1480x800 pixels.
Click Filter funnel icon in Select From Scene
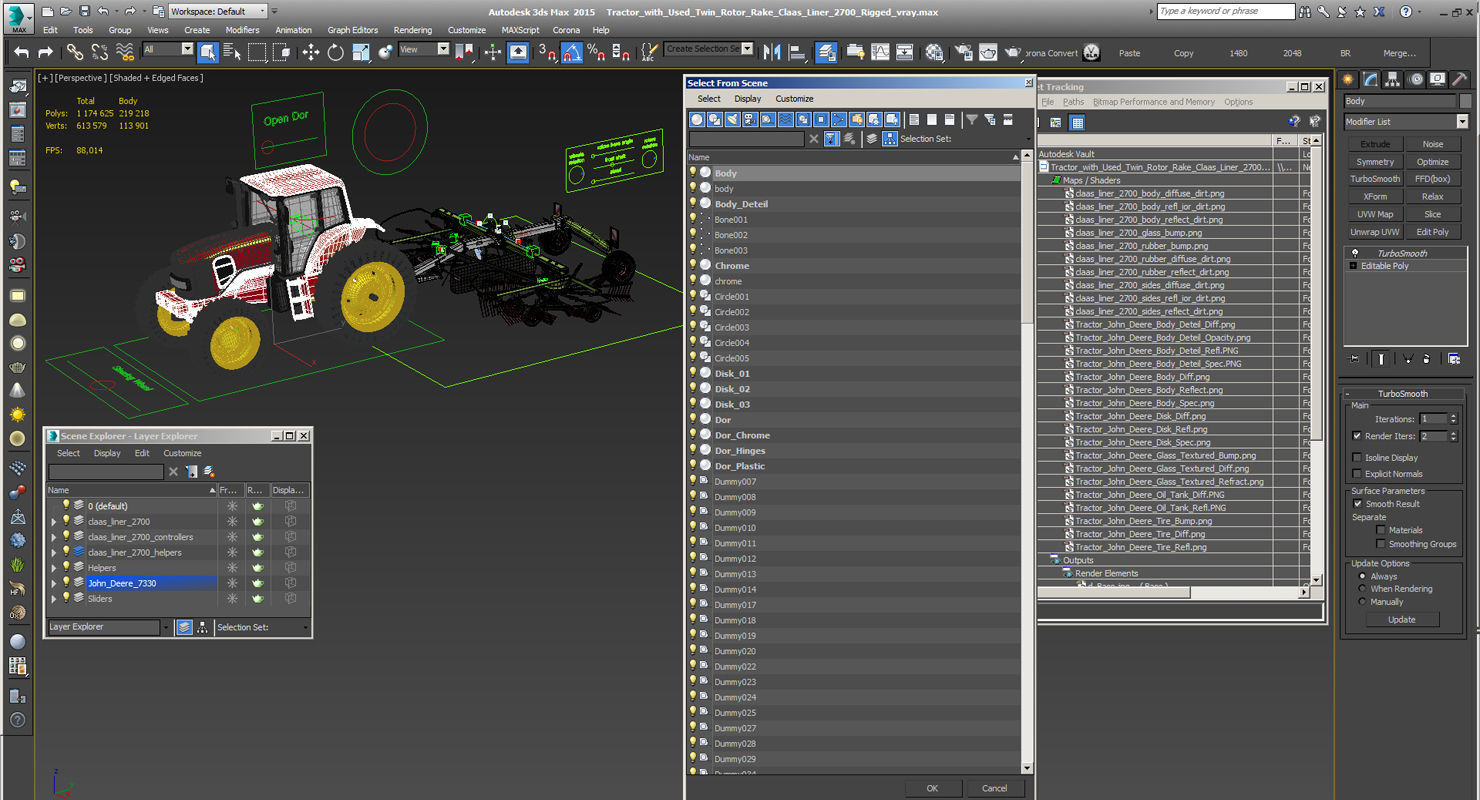(972, 119)
